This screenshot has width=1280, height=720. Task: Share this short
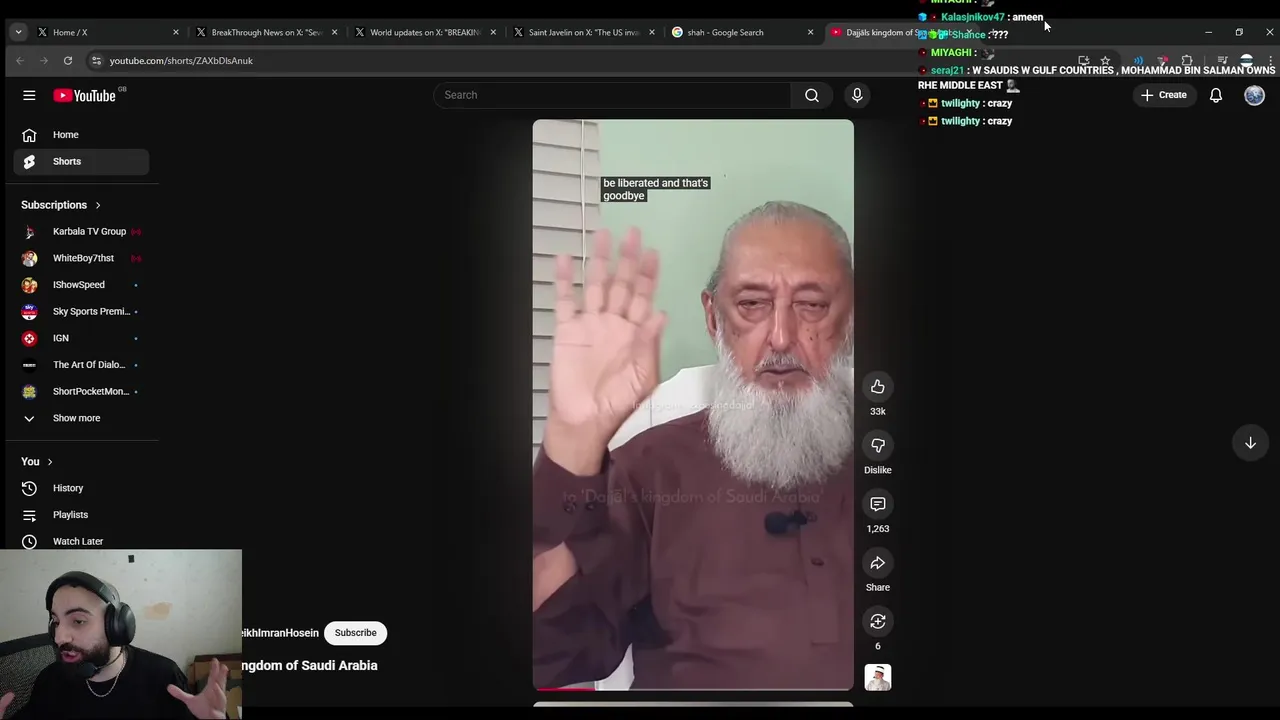tap(878, 563)
